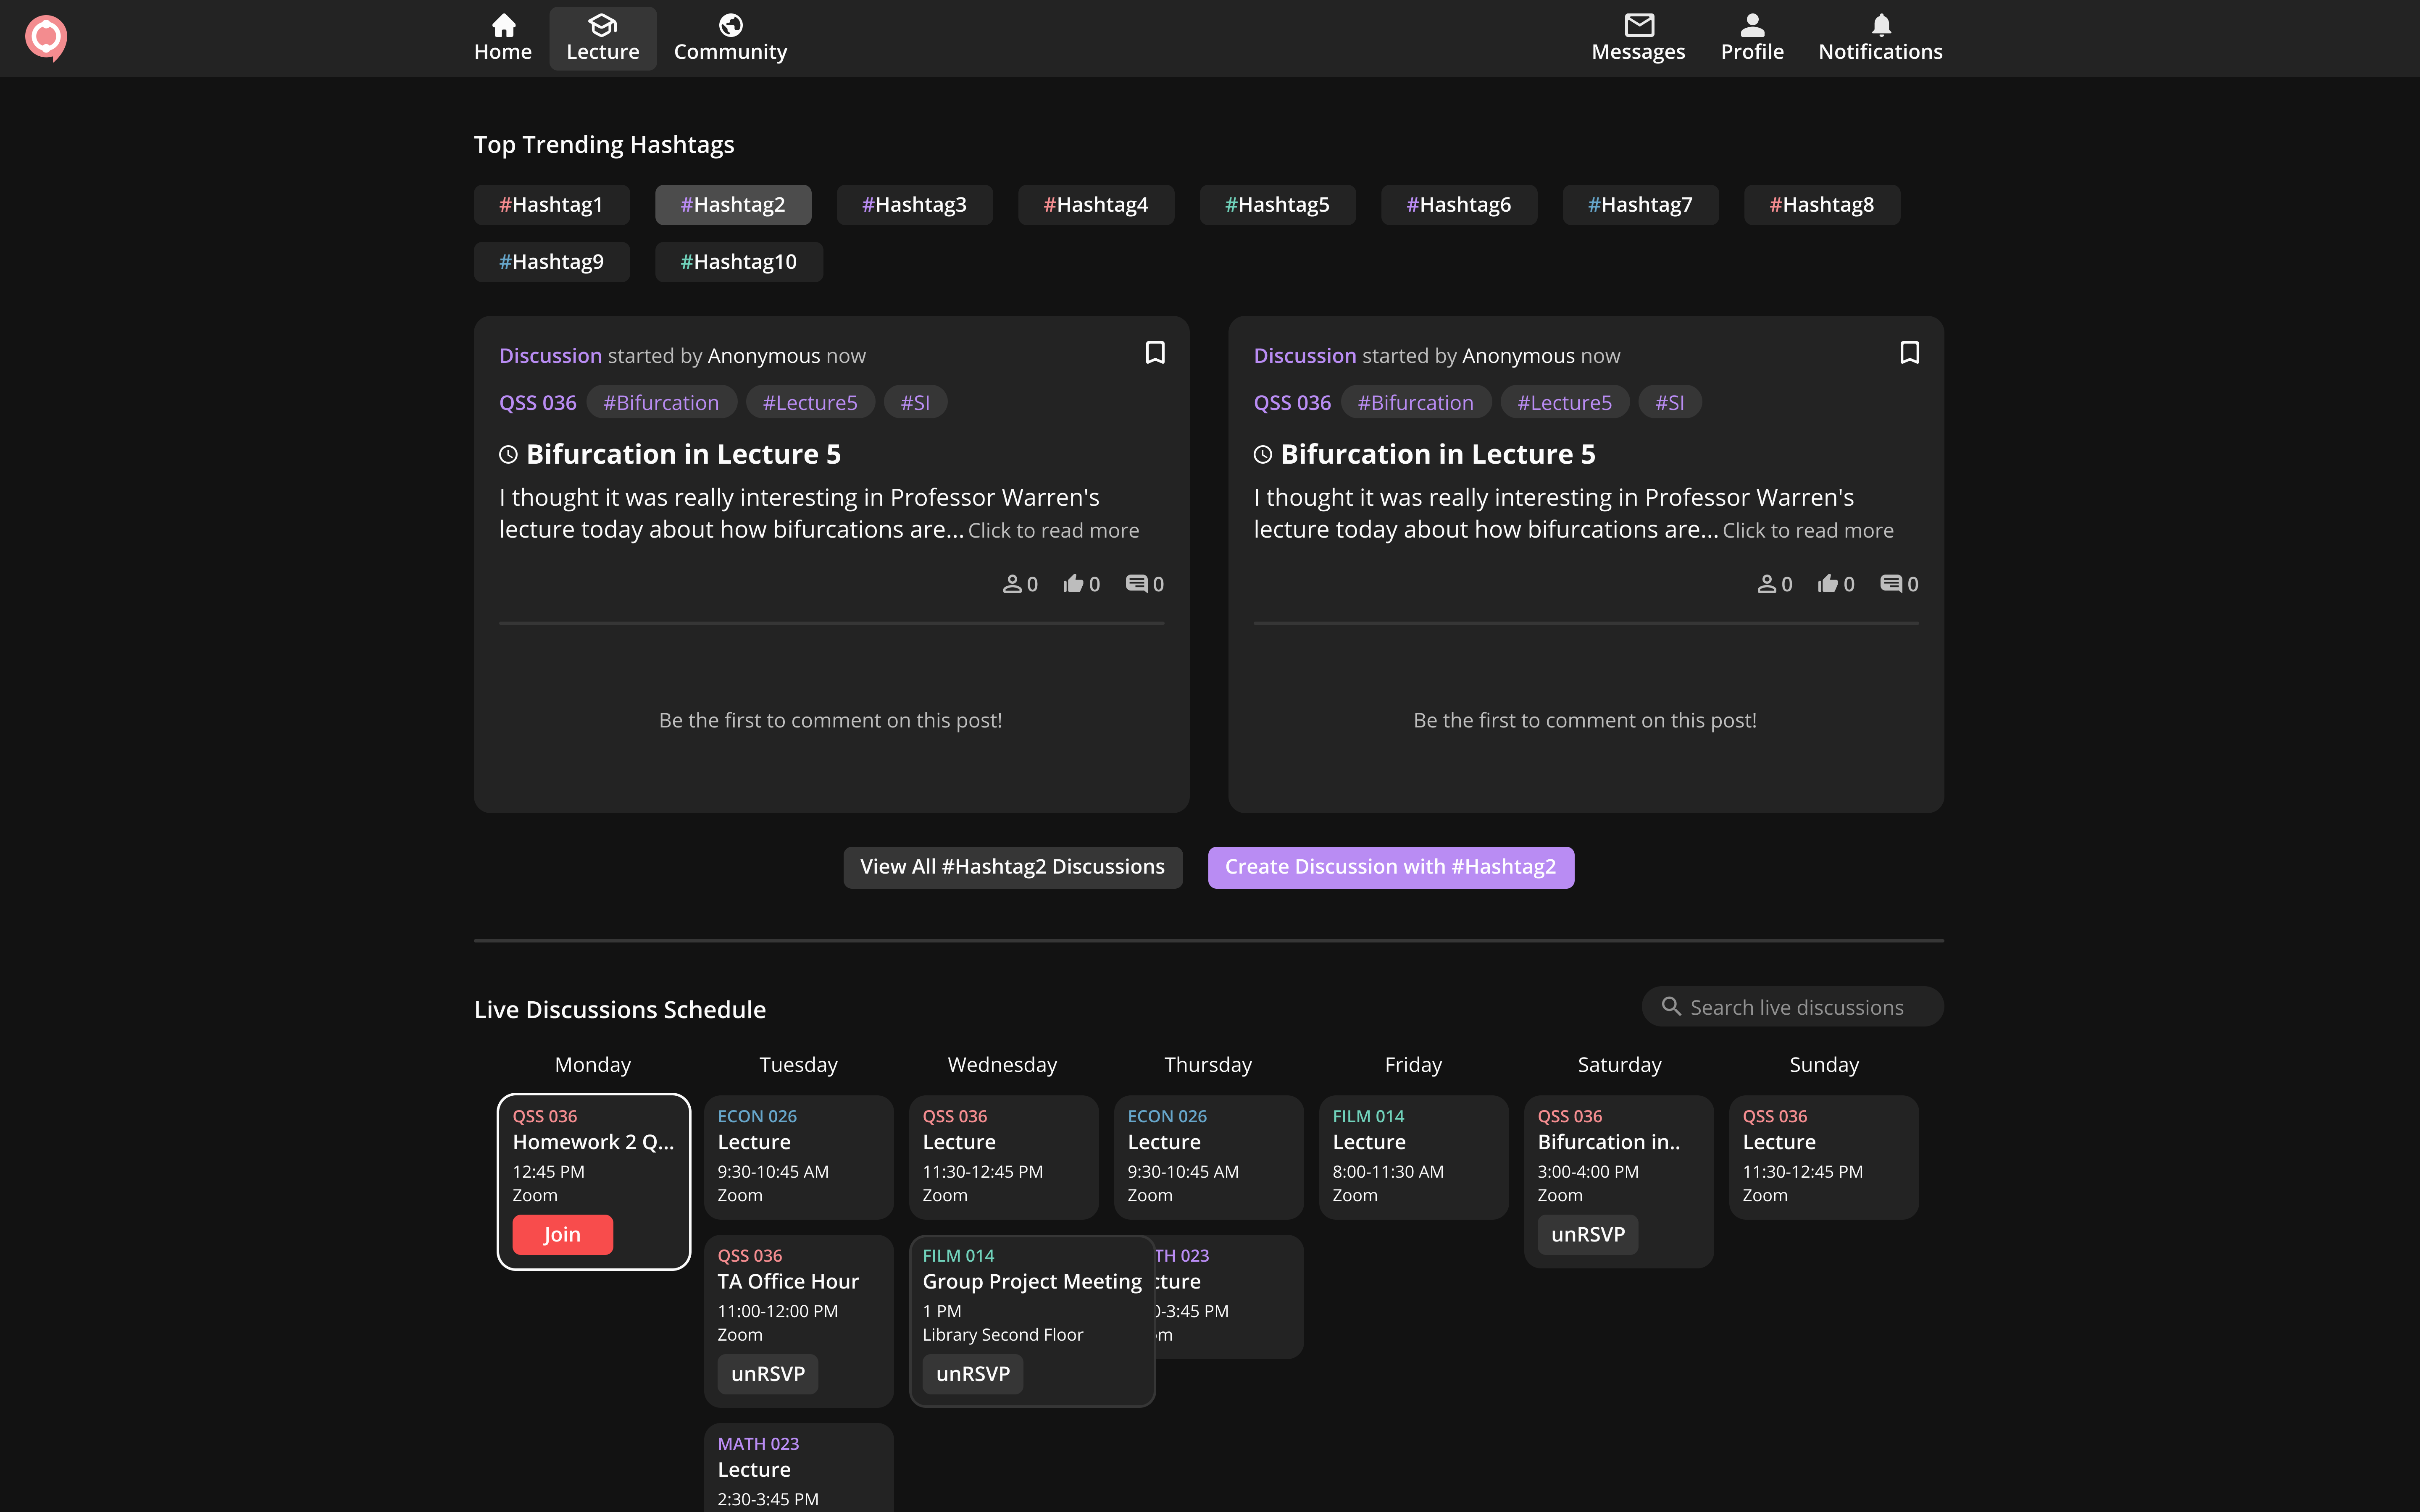2420x1512 pixels.
Task: Select the #Hashtag3 chip
Action: coord(915,205)
